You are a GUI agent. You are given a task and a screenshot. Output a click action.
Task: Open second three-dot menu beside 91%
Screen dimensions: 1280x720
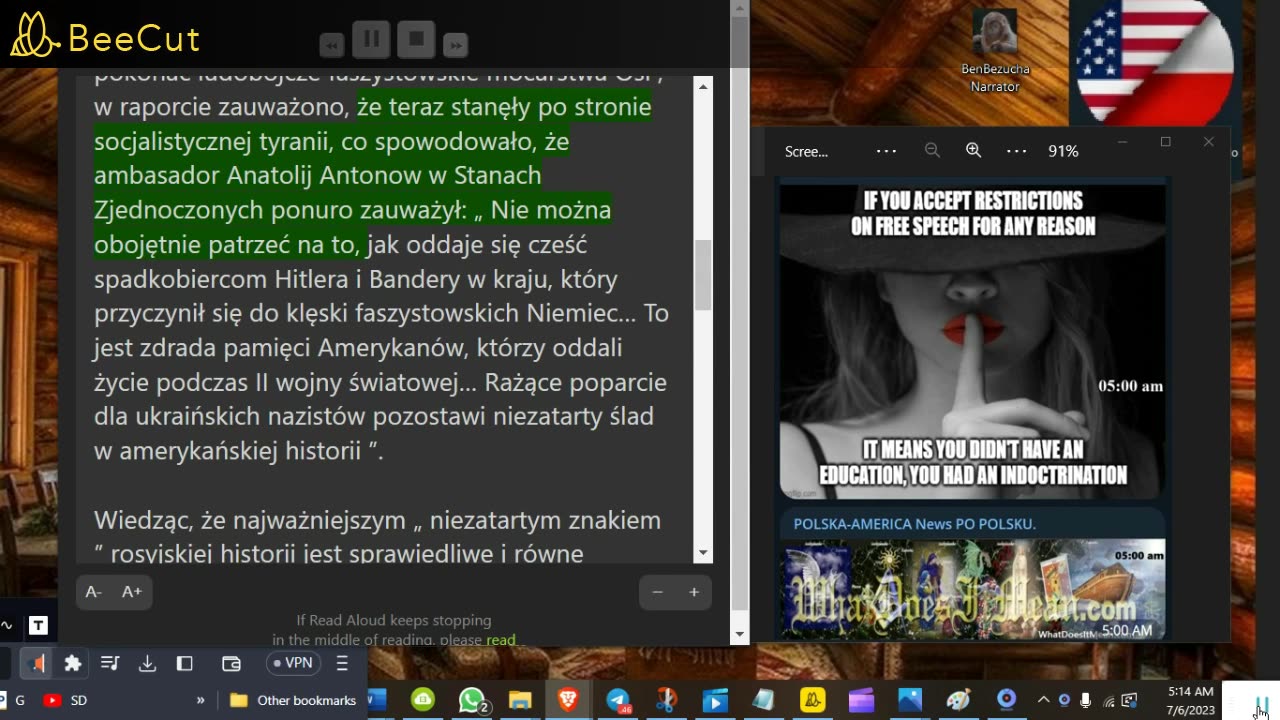point(1016,151)
